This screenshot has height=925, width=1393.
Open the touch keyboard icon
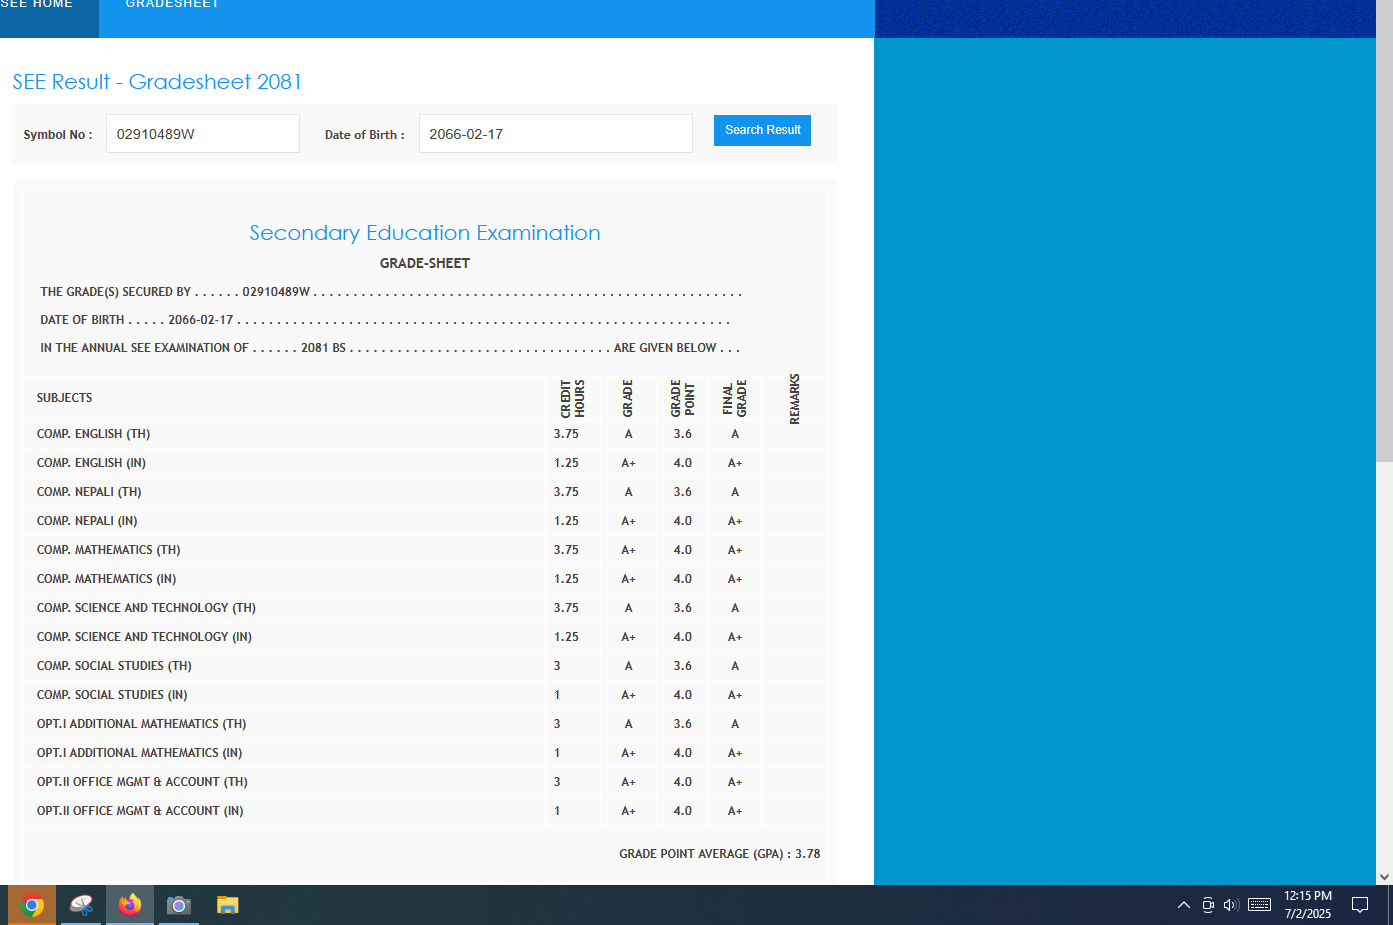coord(1259,905)
